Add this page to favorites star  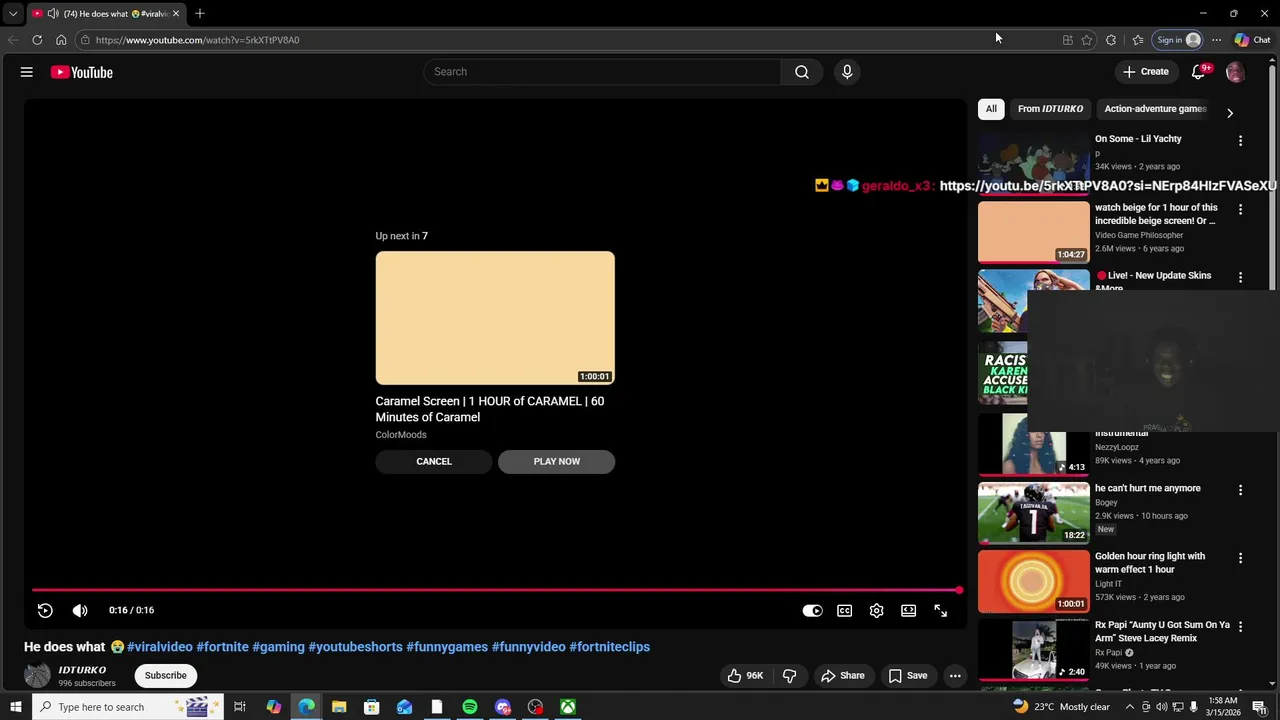[1087, 40]
